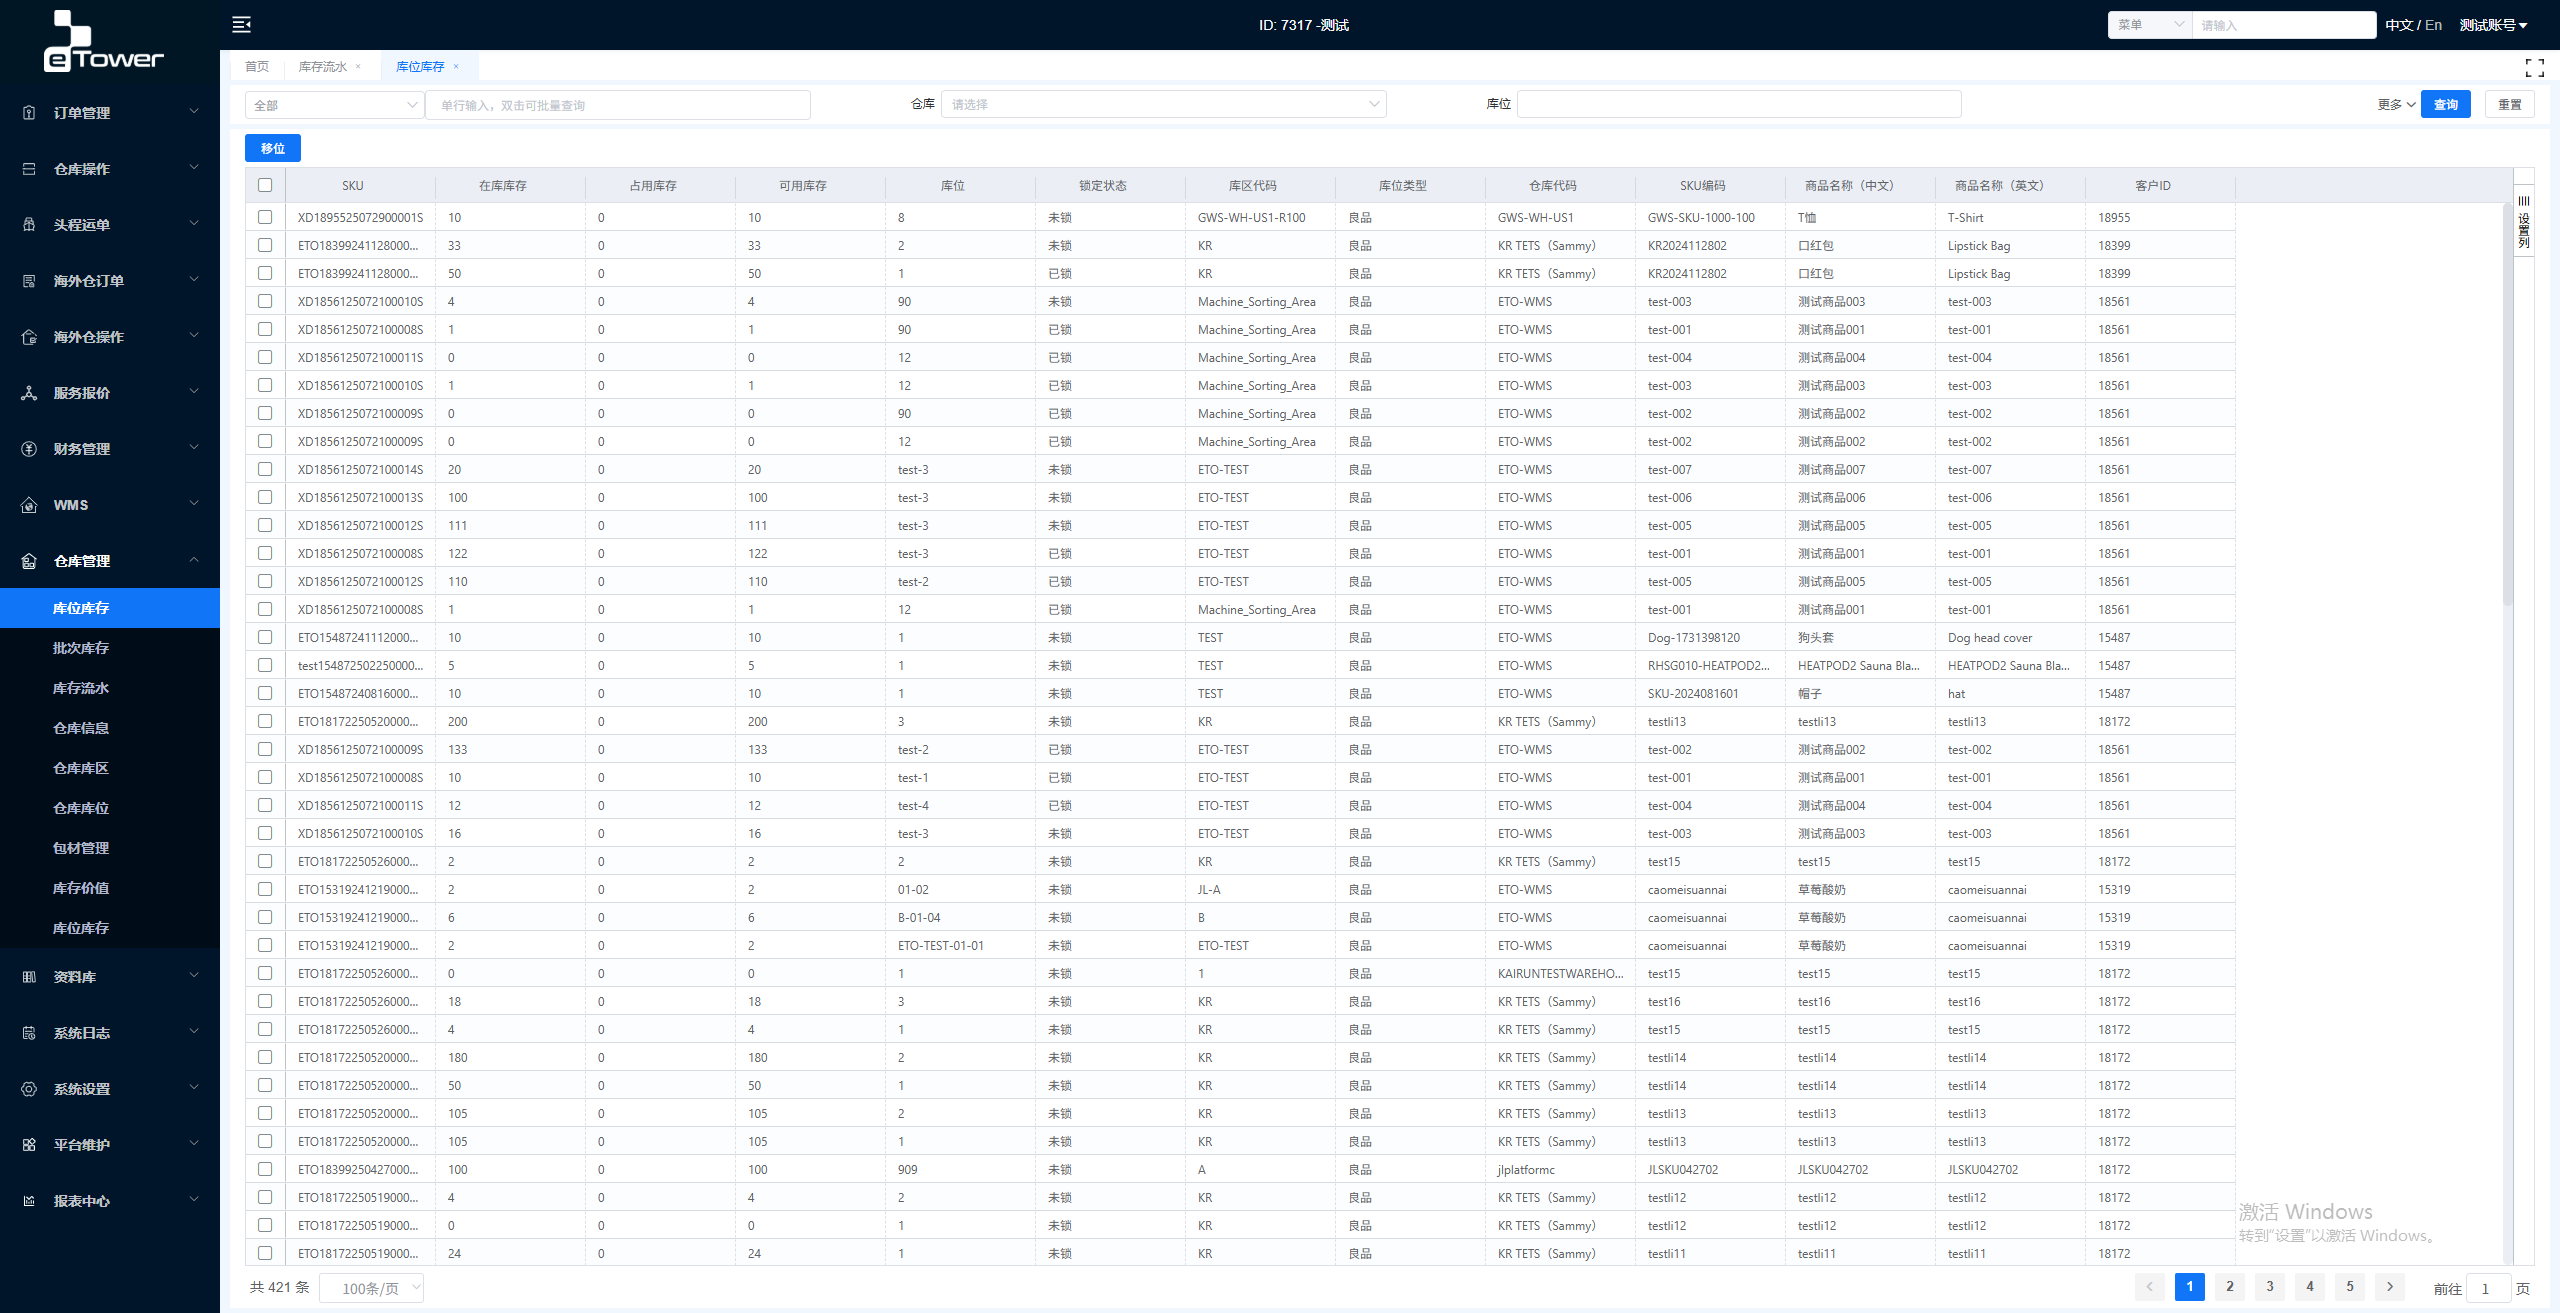
Task: Click the WMS sidebar icon
Action: click(29, 505)
